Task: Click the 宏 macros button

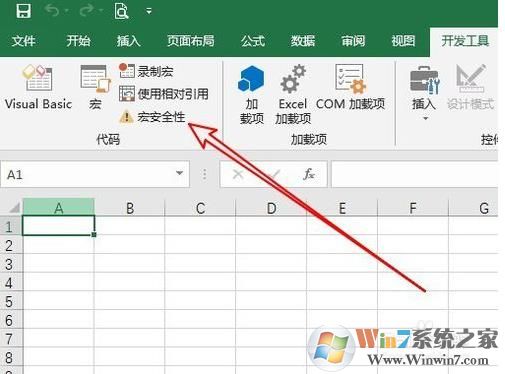Action: point(95,87)
